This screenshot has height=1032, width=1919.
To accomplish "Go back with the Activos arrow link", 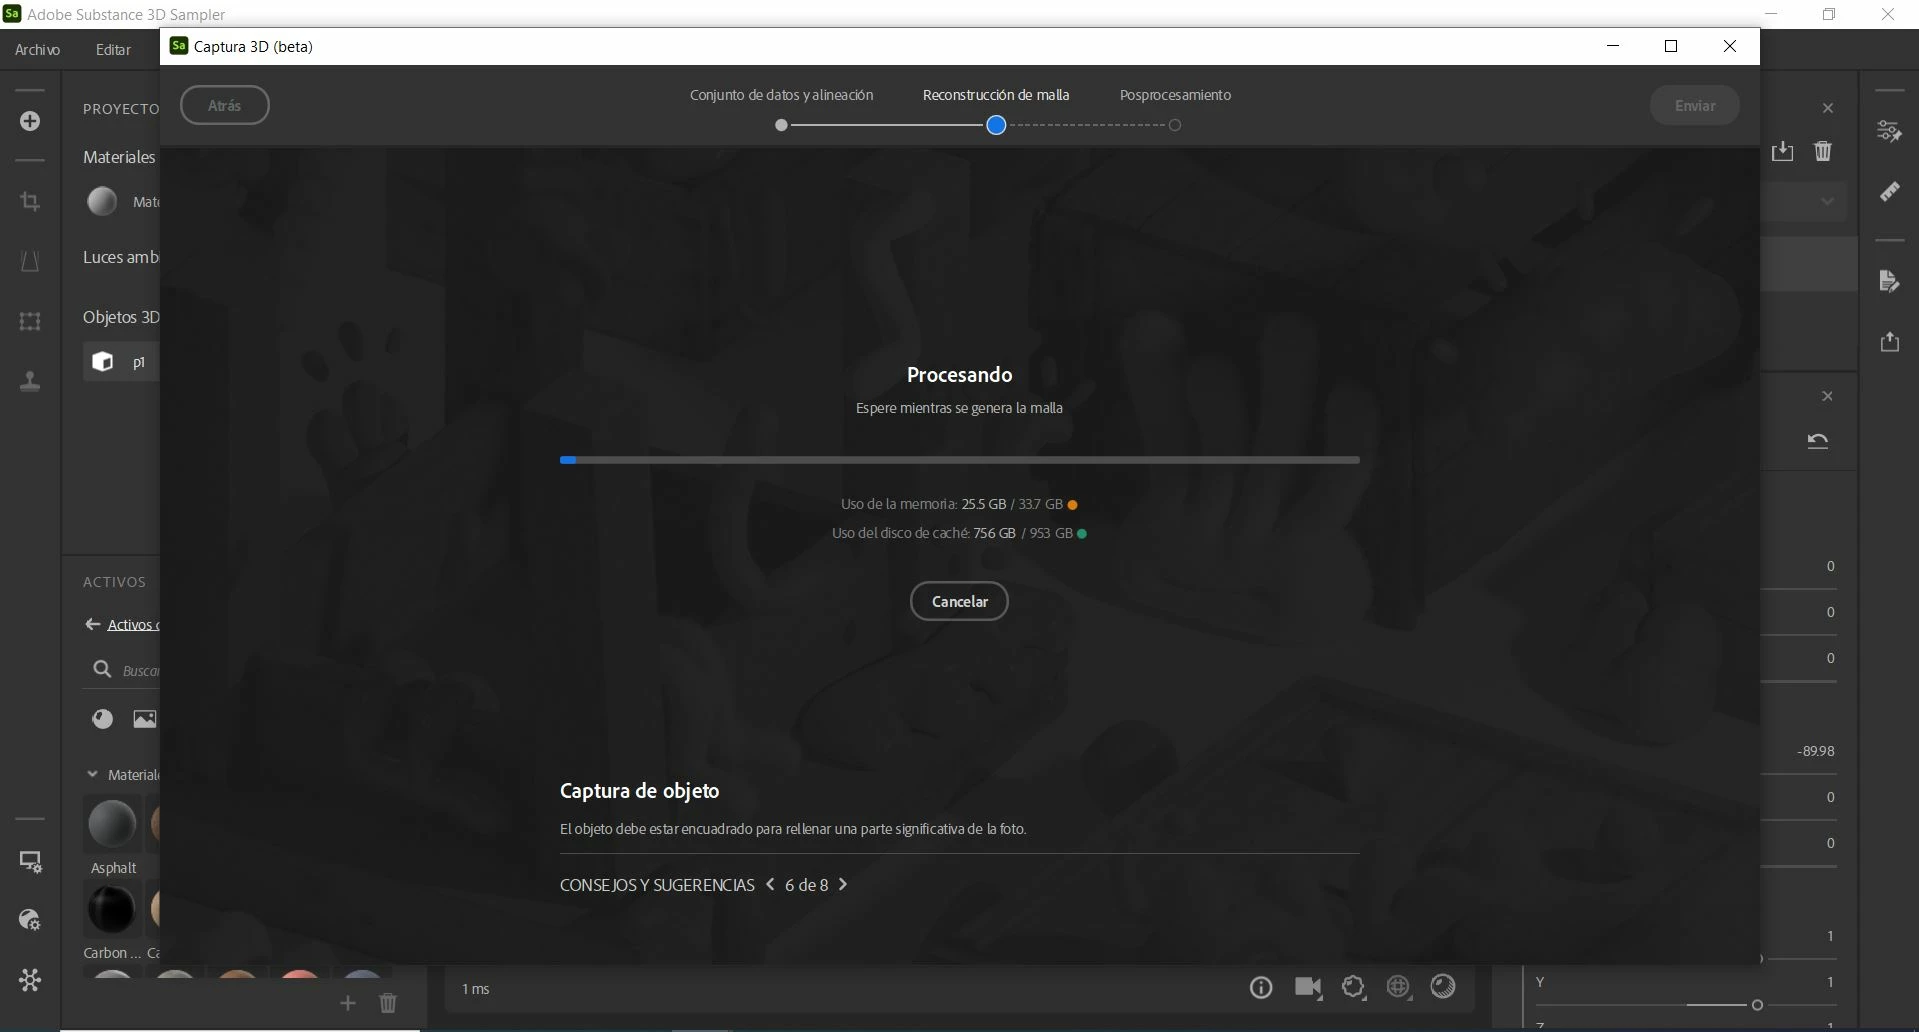I will pos(123,625).
